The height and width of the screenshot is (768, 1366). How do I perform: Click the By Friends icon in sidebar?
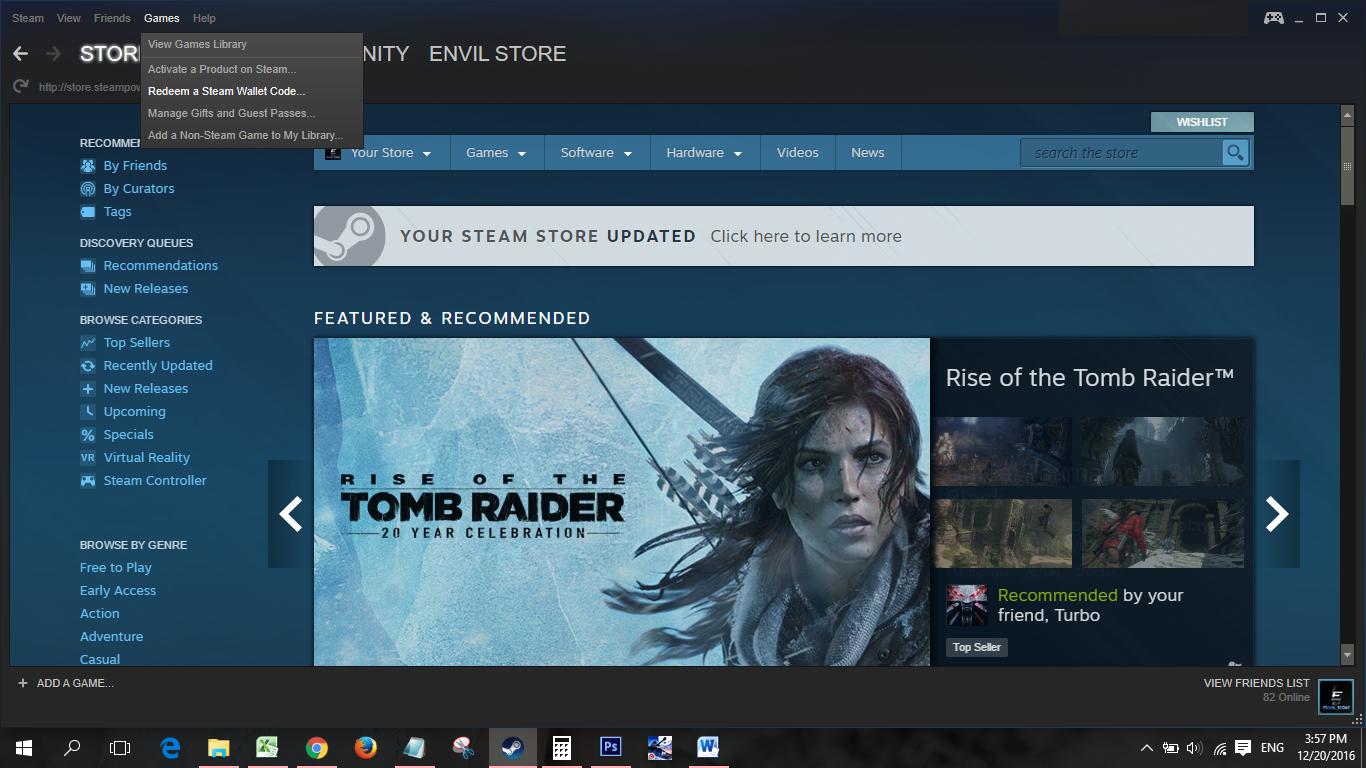(x=88, y=166)
